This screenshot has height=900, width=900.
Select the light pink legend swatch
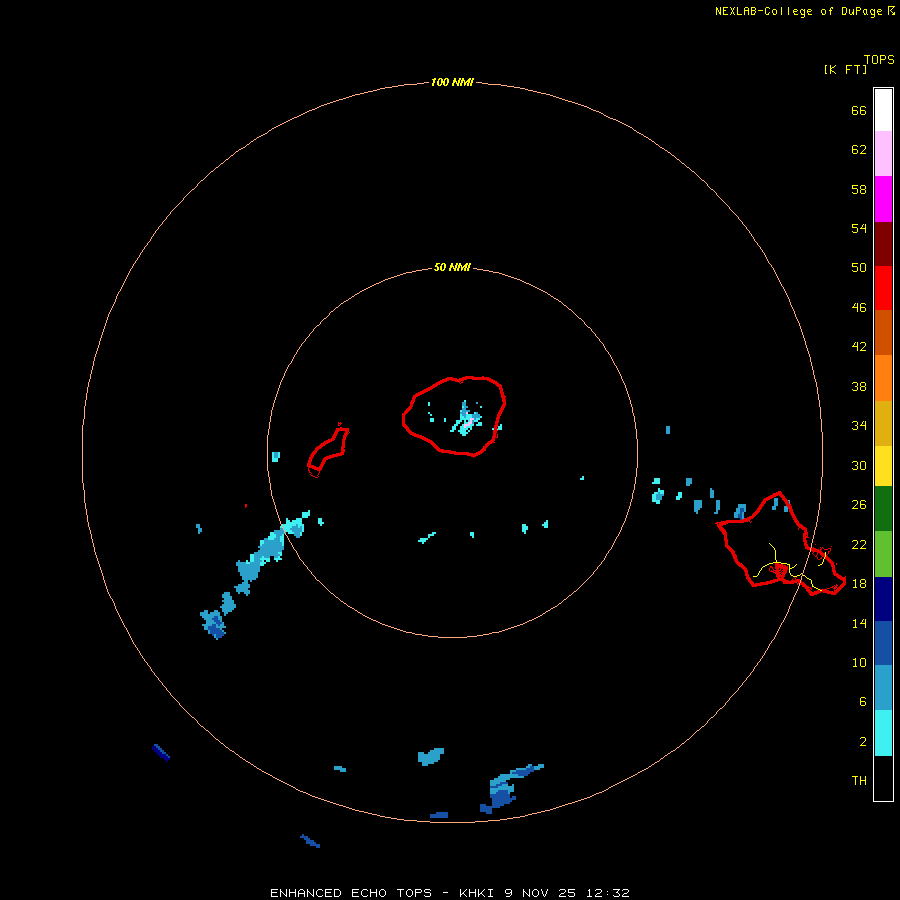[x=883, y=153]
